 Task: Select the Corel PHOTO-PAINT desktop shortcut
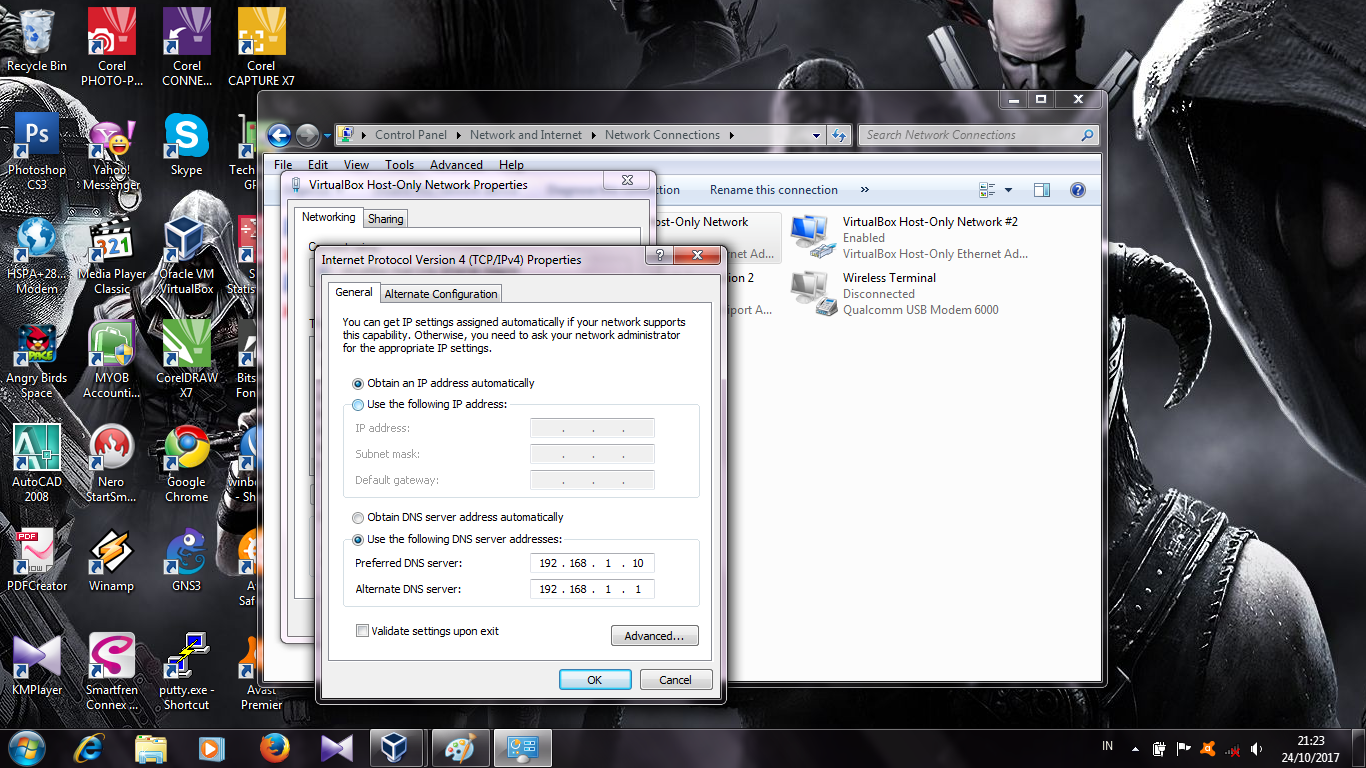tap(112, 47)
